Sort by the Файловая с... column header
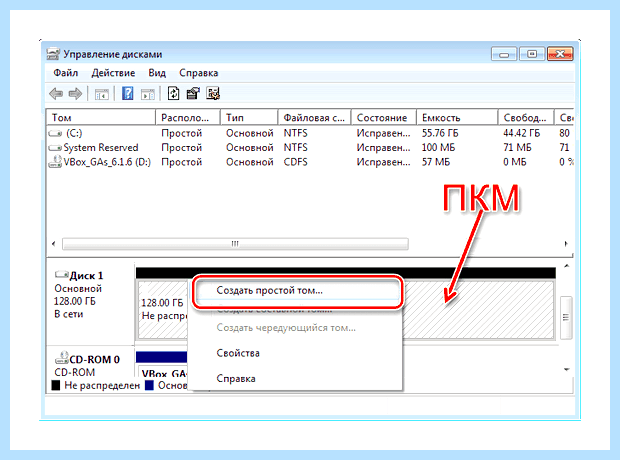Image resolution: width=620 pixels, height=460 pixels. 314,117
